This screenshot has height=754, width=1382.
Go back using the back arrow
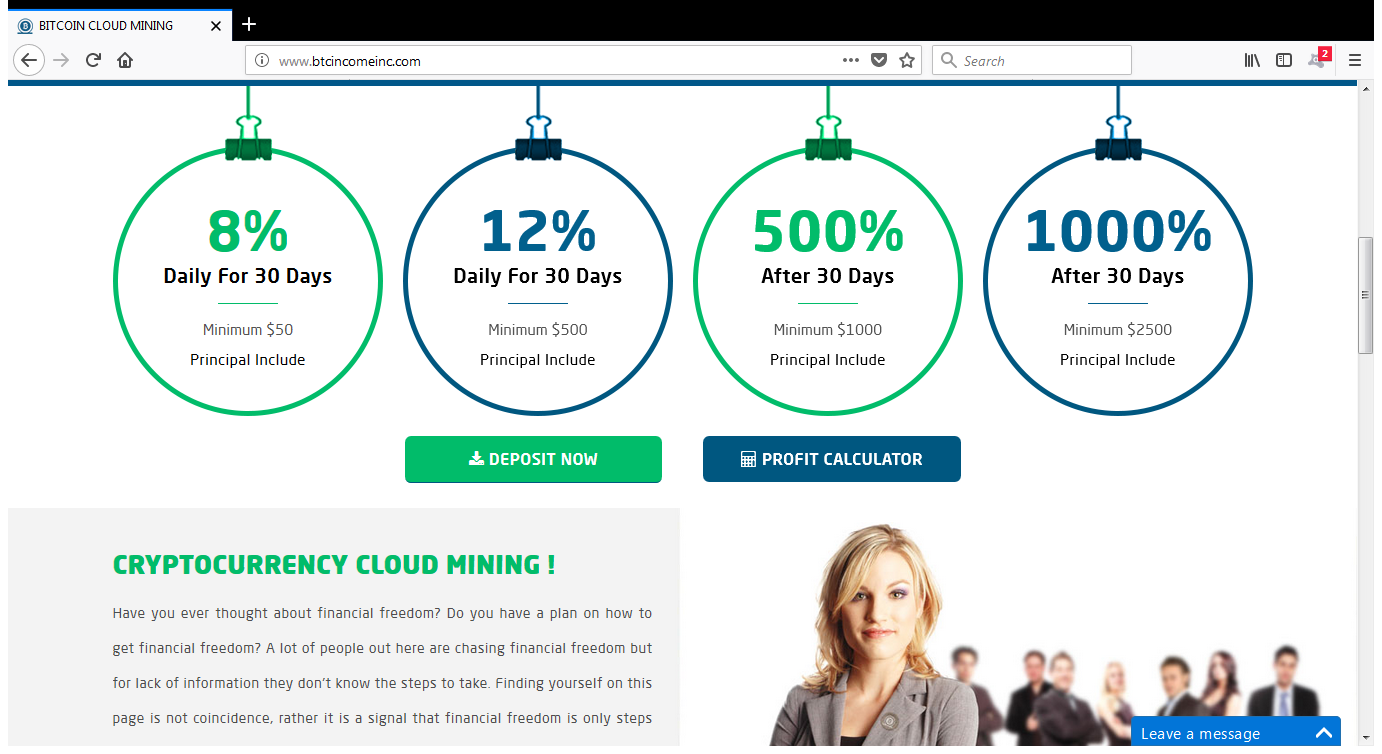pos(28,60)
